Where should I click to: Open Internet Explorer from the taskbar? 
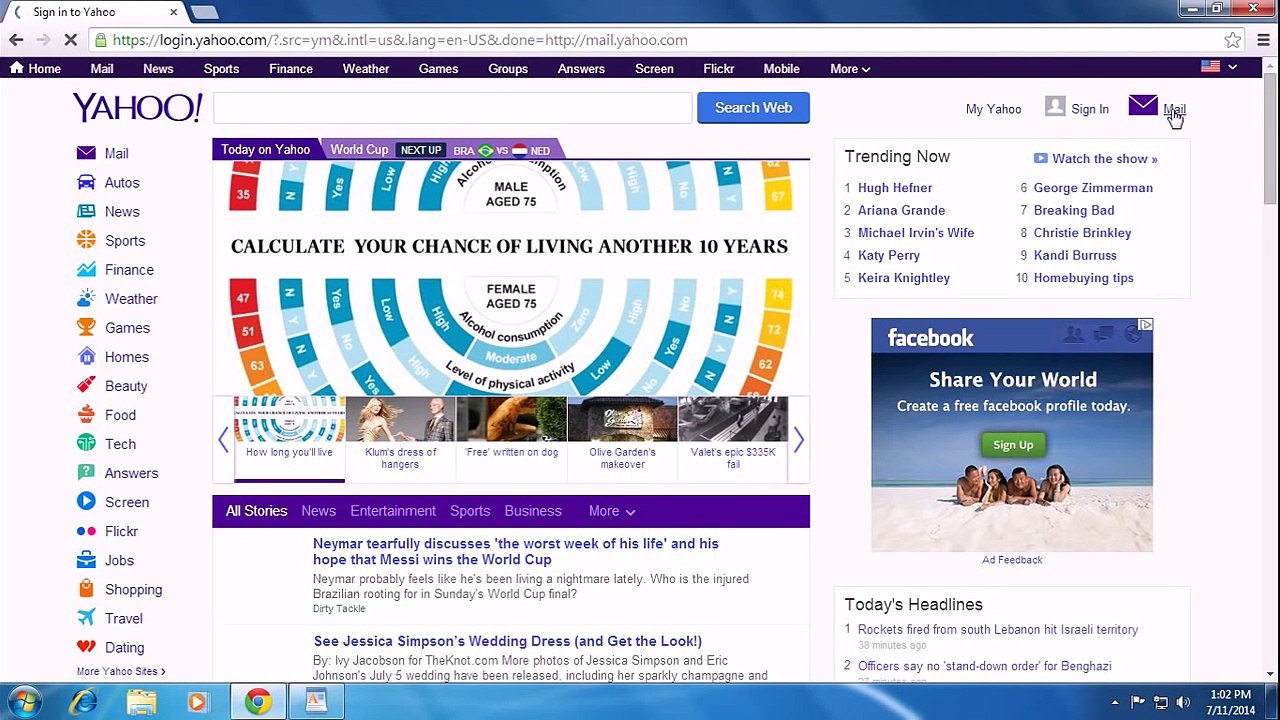click(84, 702)
